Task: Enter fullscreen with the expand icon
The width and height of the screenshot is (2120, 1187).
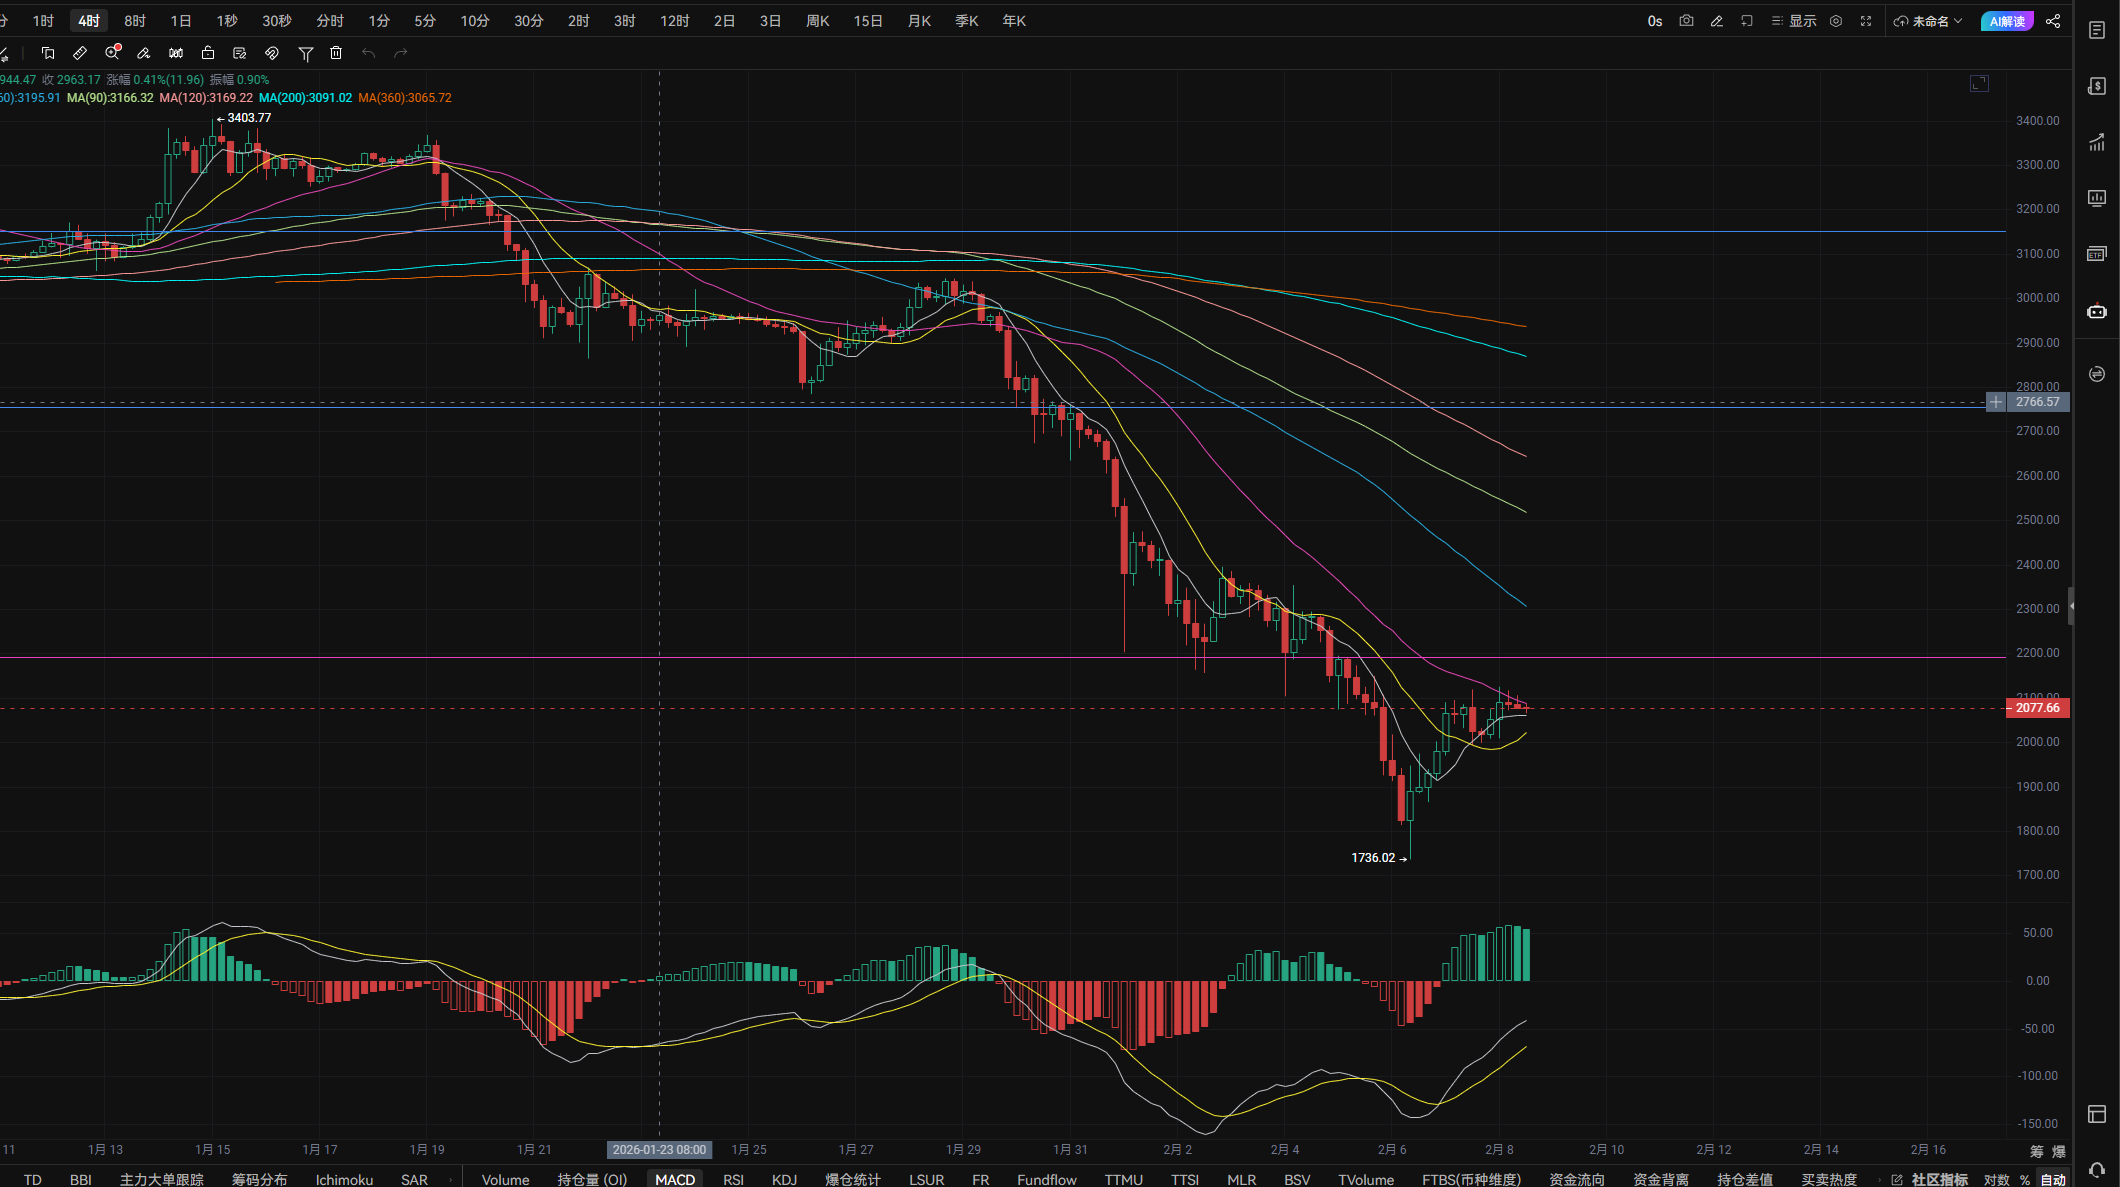Action: click(x=1866, y=21)
